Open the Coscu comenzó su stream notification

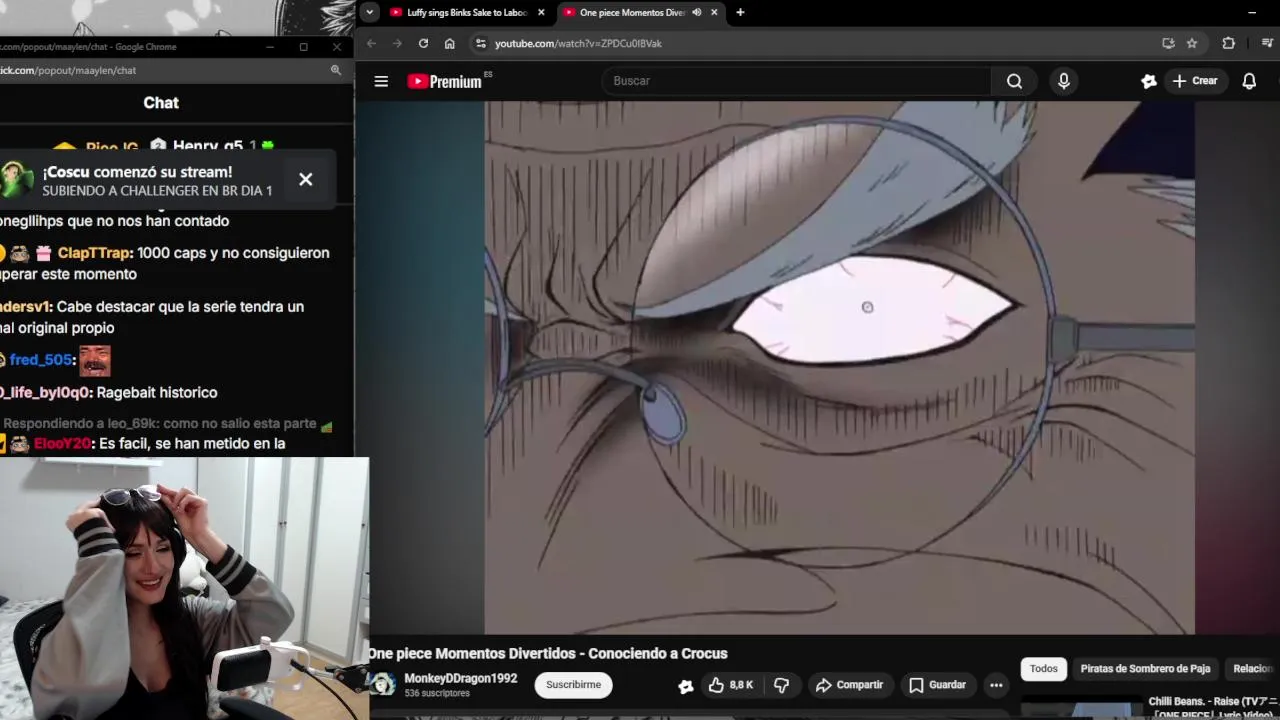pyautogui.click(x=156, y=180)
